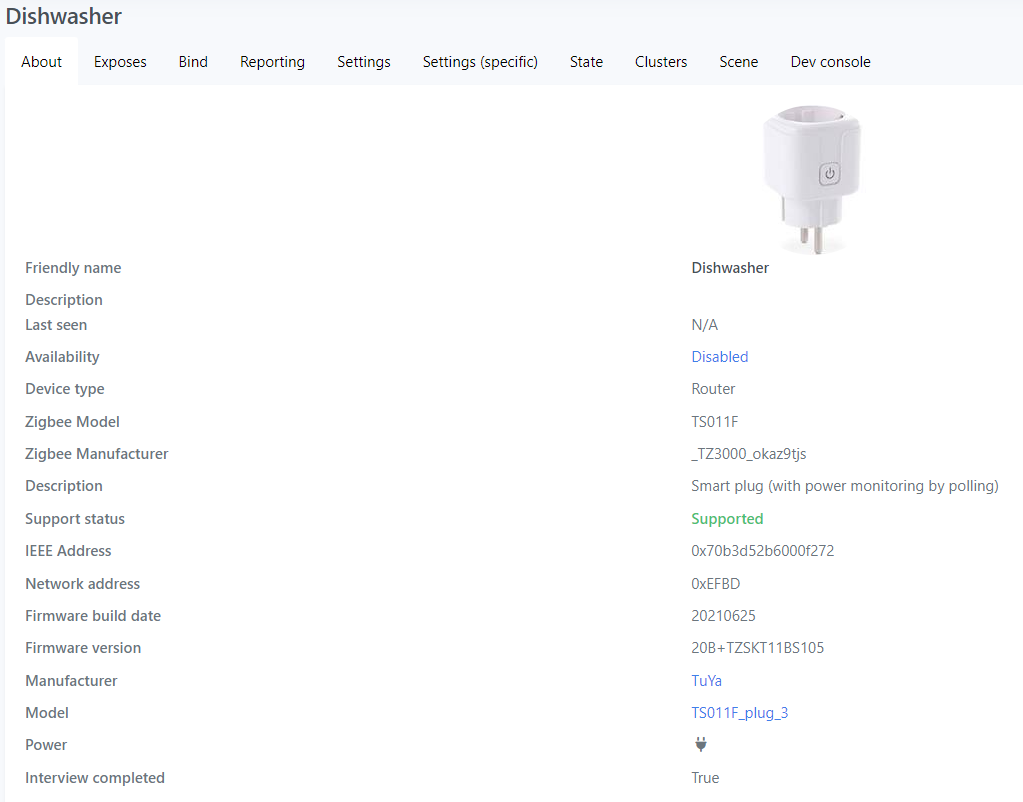Open the Bind tab
Image resolution: width=1023 pixels, height=802 pixels.
pos(192,61)
